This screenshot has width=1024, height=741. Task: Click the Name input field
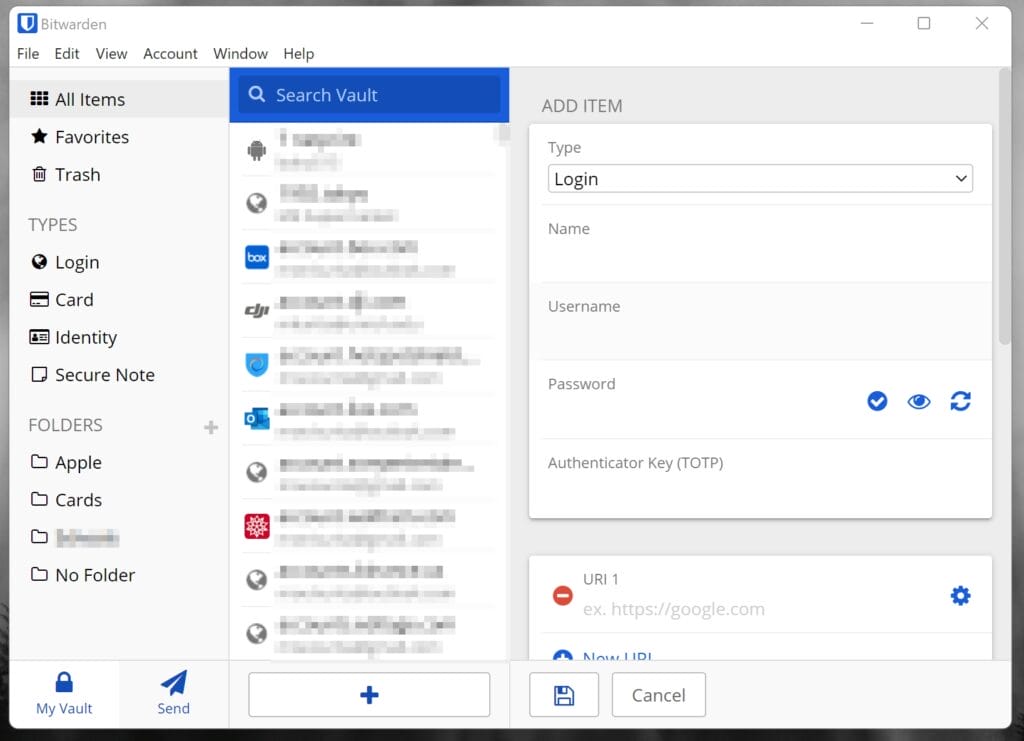[760, 244]
